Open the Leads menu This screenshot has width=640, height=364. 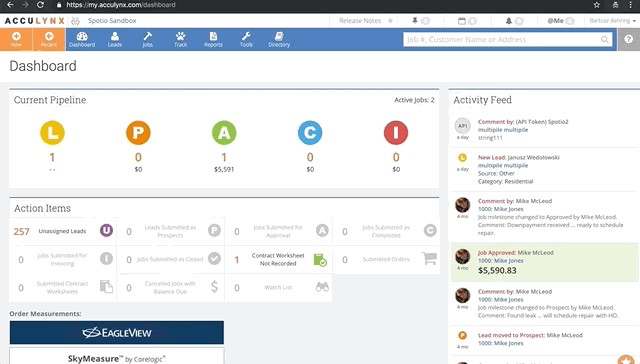pyautogui.click(x=115, y=39)
